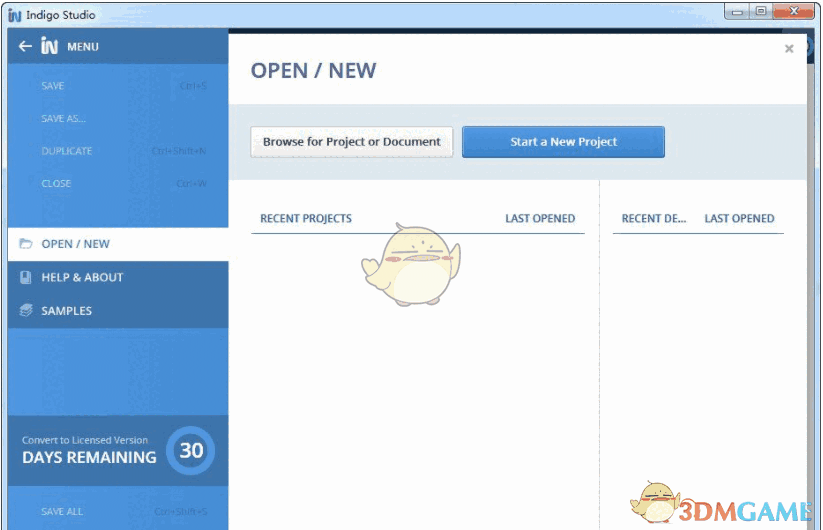Click Last Opened header for recent documents

coord(739,218)
